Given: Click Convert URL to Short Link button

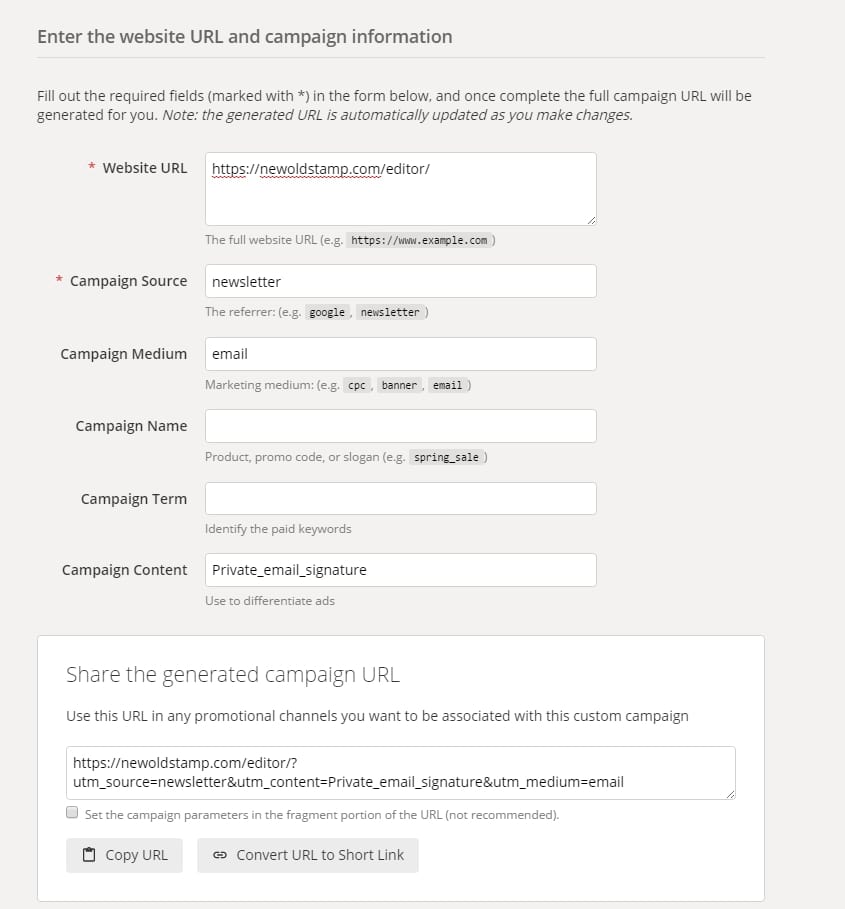Looking at the screenshot, I should (x=308, y=855).
